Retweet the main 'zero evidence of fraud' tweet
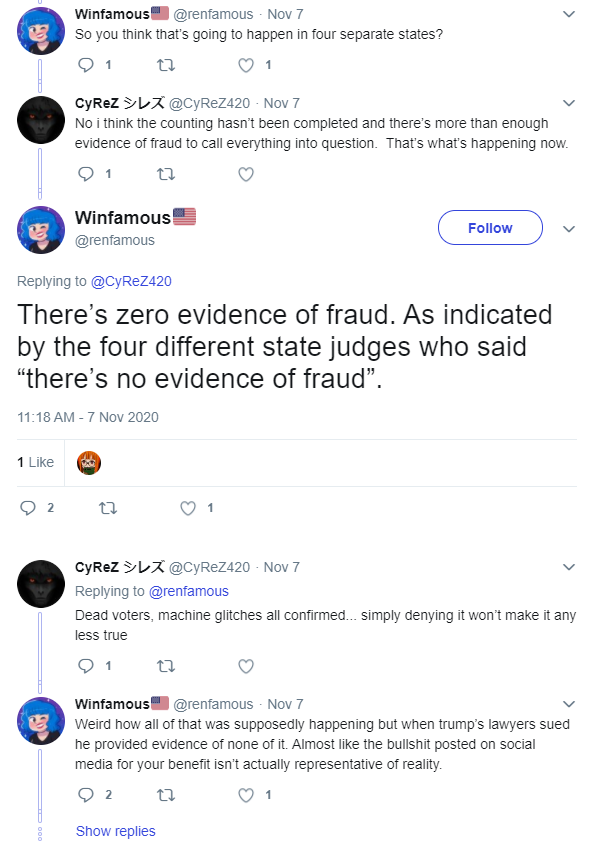The width and height of the screenshot is (595, 846). (x=108, y=508)
